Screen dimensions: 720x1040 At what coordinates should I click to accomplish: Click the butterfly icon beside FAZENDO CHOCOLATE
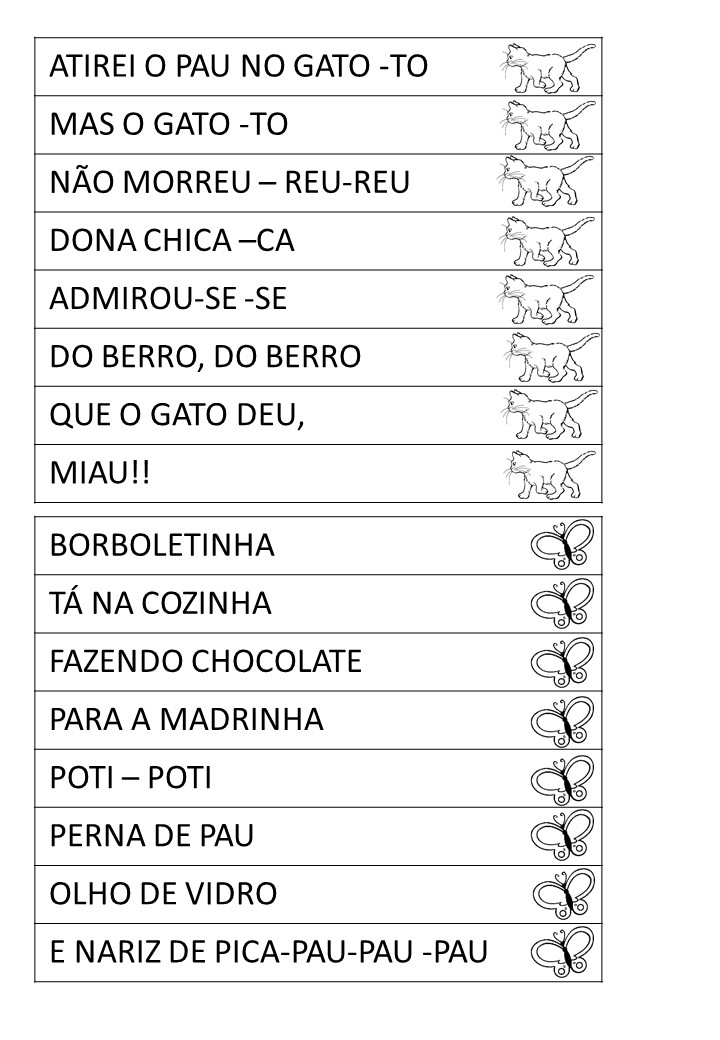562,662
